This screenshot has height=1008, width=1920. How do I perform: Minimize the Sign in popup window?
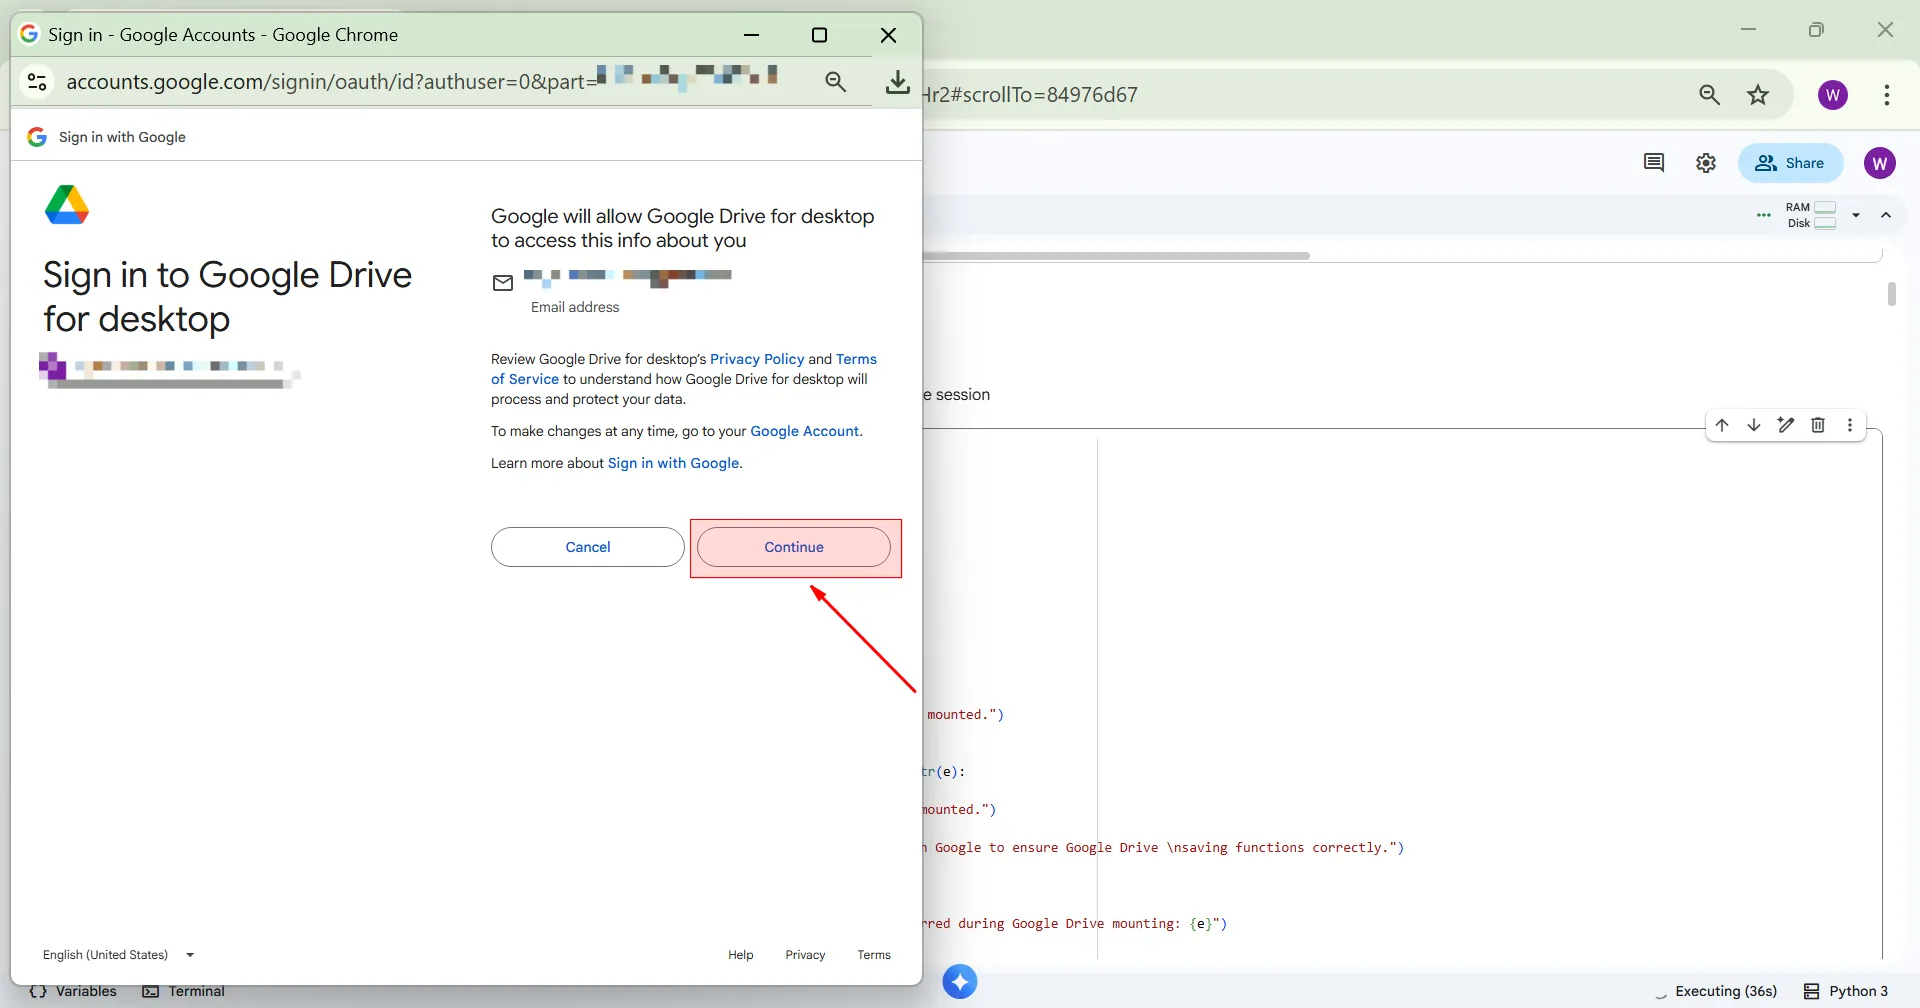(752, 35)
